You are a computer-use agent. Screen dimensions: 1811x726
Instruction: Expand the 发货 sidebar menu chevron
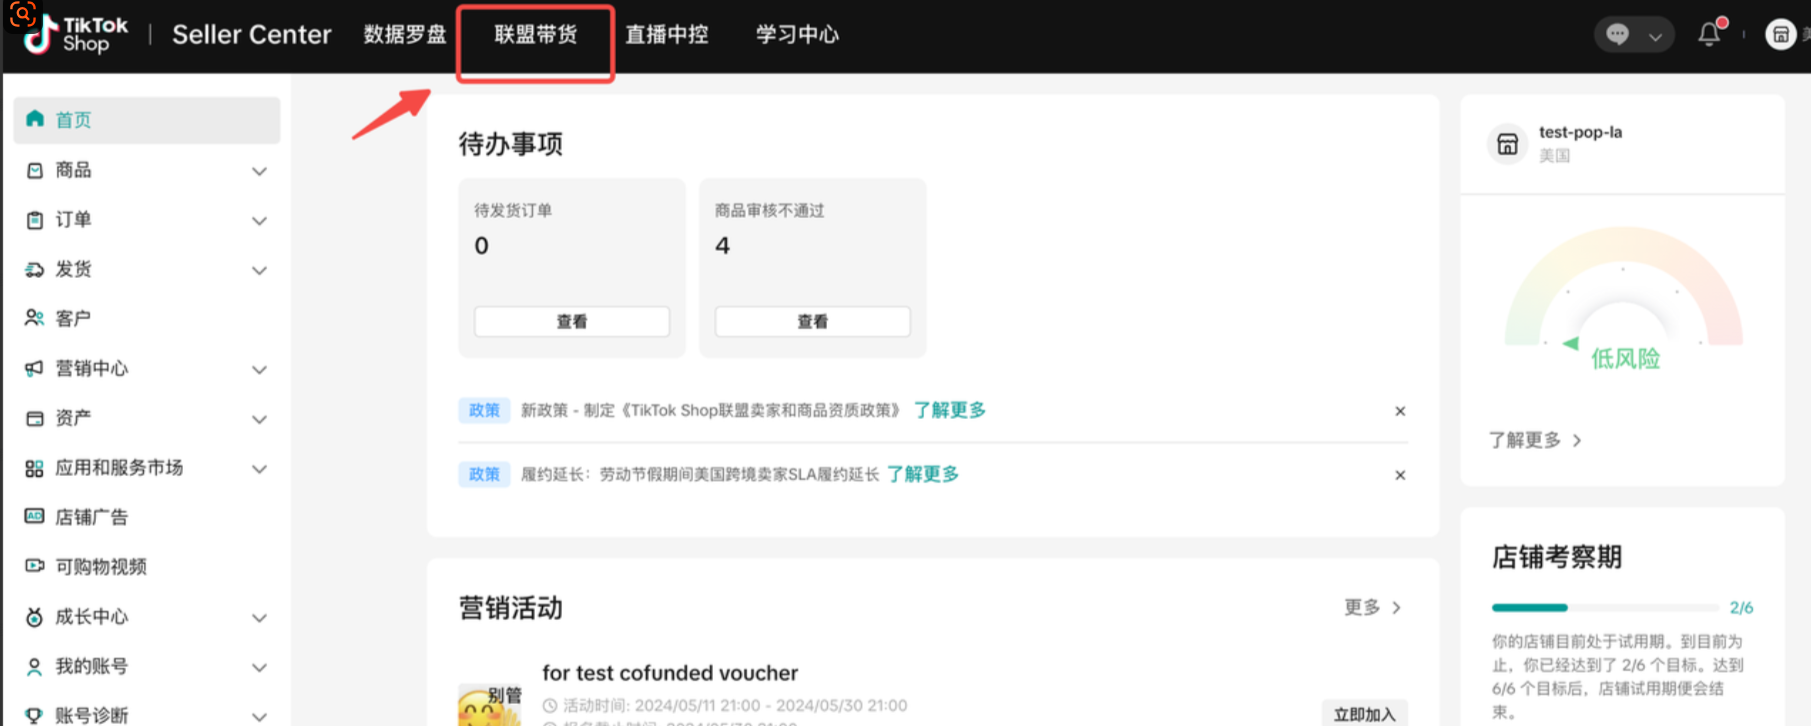(259, 270)
